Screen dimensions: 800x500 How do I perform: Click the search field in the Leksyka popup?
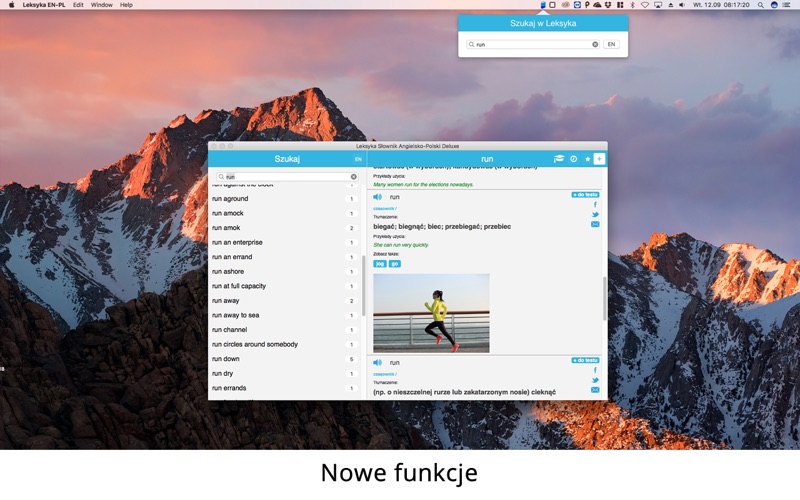tap(533, 44)
